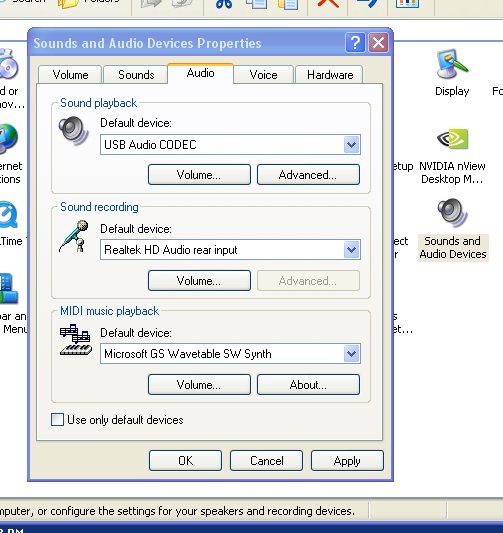Viewport: 503px width, 533px height.
Task: Switch to the Sounds tab
Action: 136,75
